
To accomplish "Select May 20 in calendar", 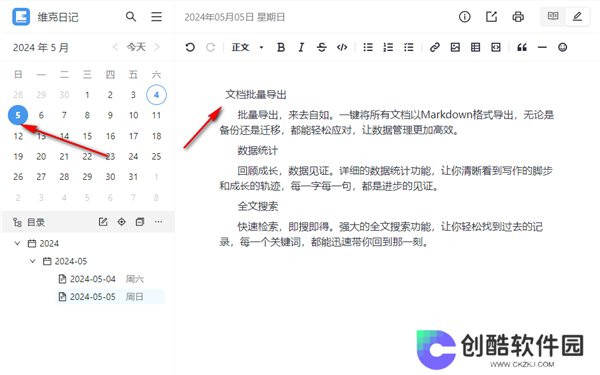I will (x=41, y=157).
